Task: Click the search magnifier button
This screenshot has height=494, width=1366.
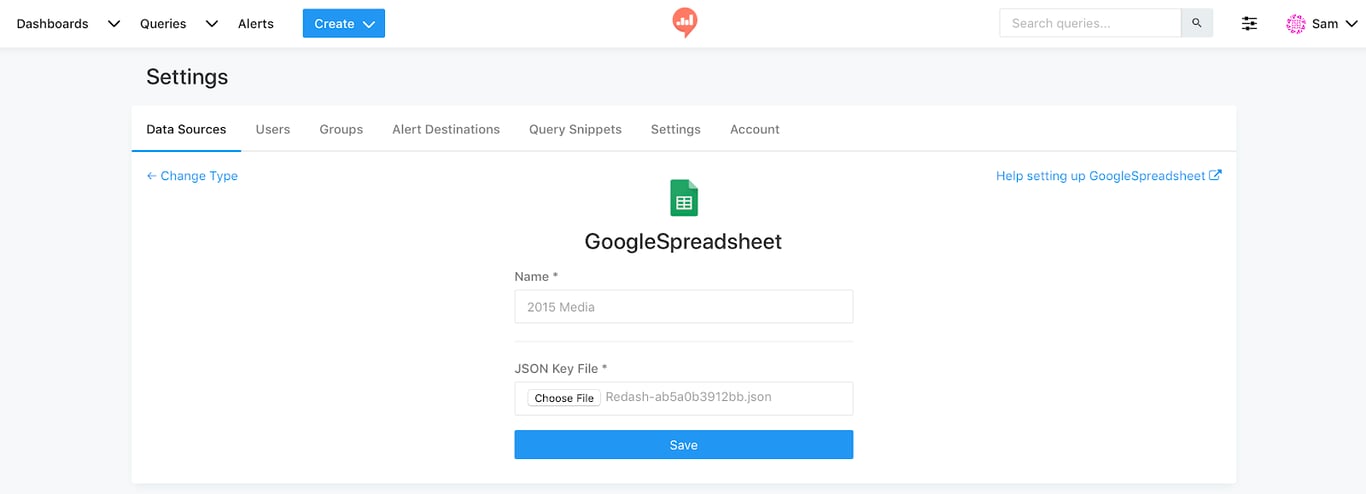Action: pyautogui.click(x=1197, y=23)
